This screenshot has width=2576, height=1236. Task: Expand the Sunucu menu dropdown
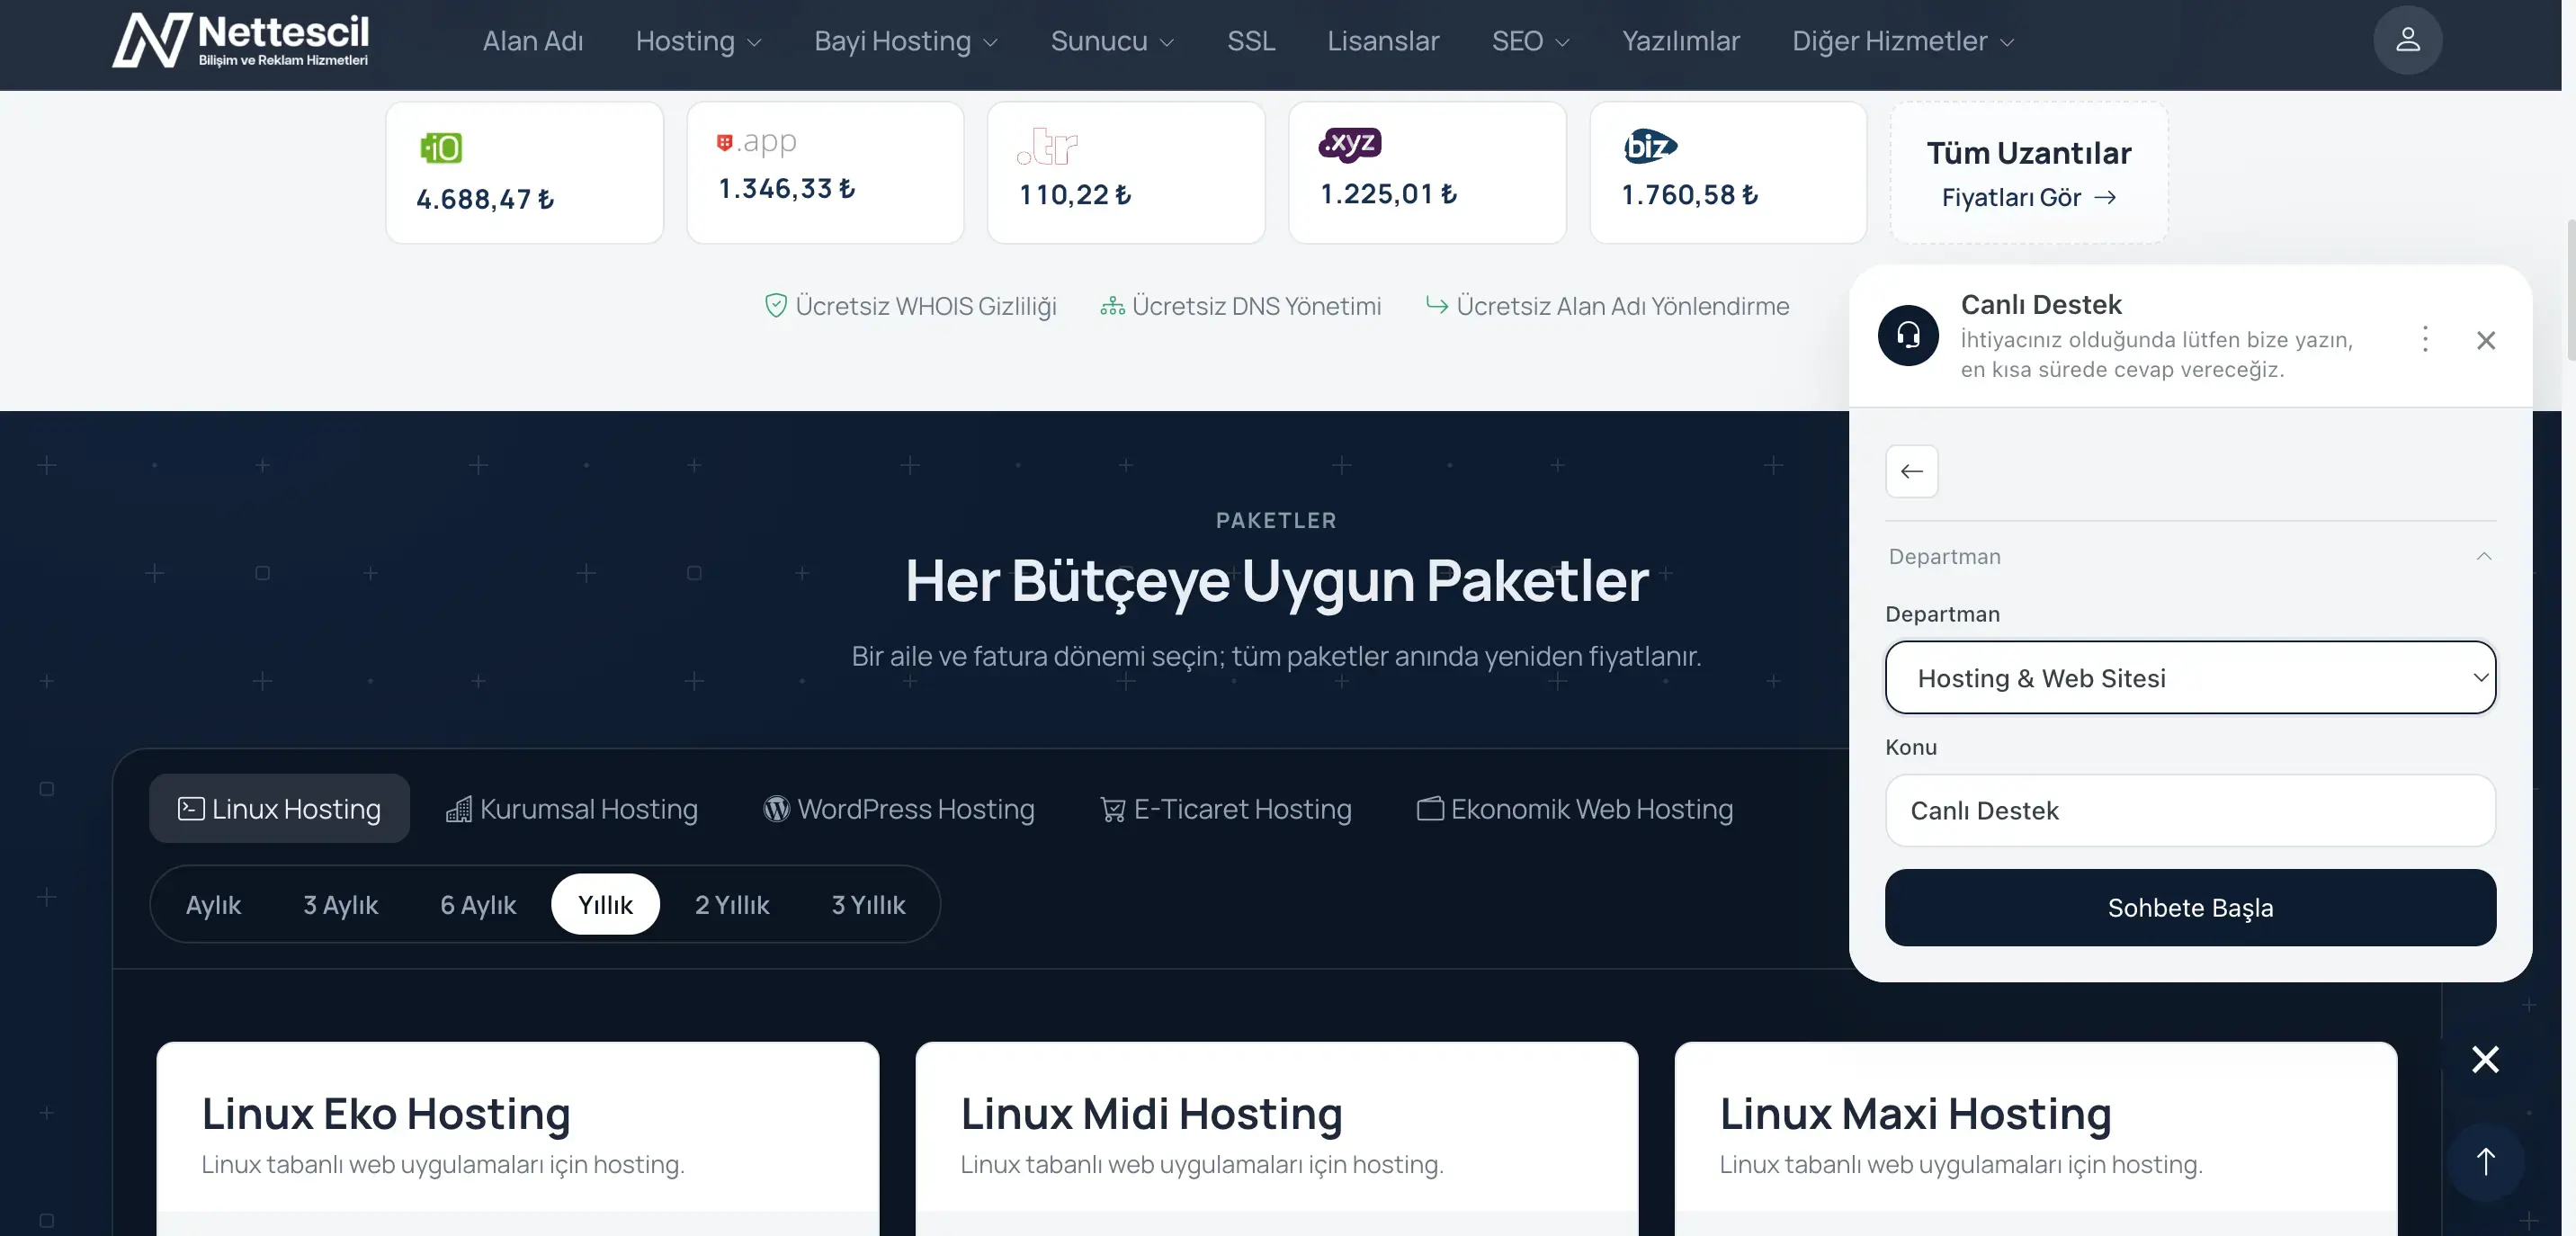click(1112, 41)
